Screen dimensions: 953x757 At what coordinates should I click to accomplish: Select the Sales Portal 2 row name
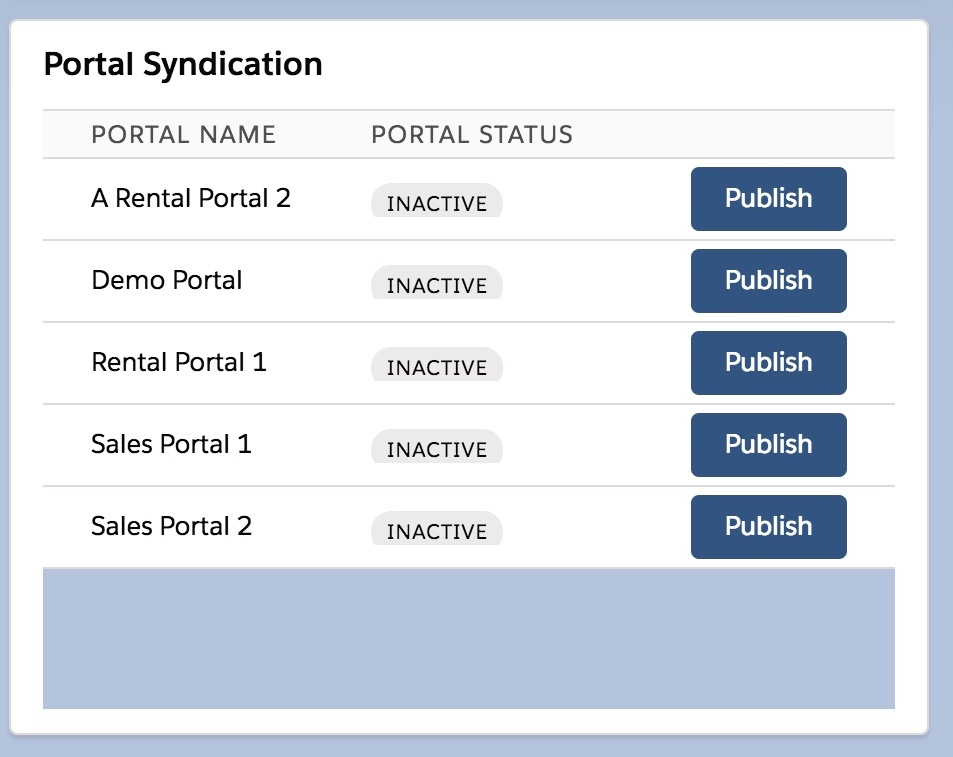click(171, 526)
